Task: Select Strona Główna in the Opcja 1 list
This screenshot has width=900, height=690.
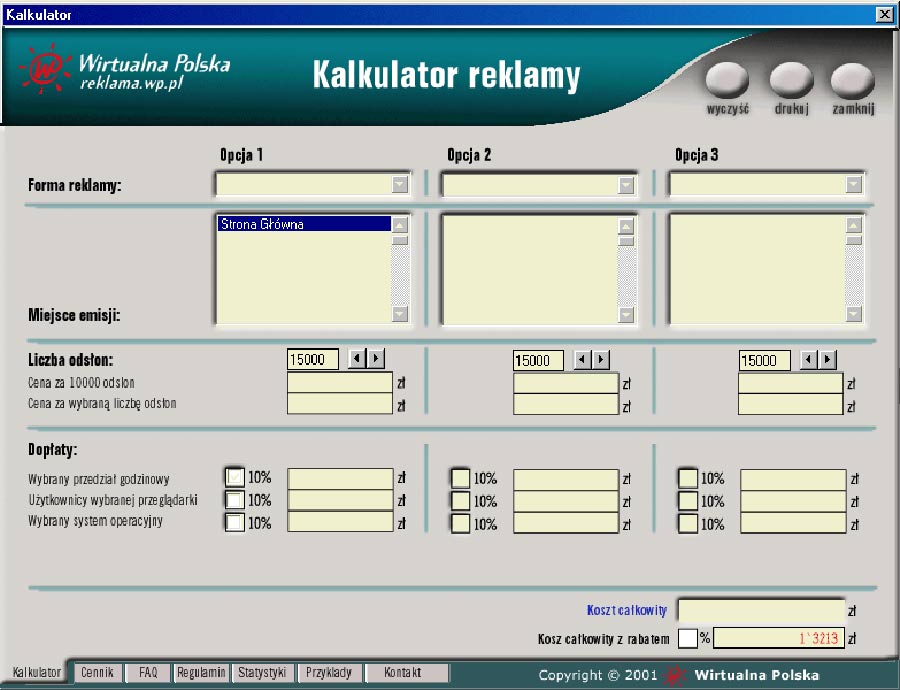Action: coord(304,224)
